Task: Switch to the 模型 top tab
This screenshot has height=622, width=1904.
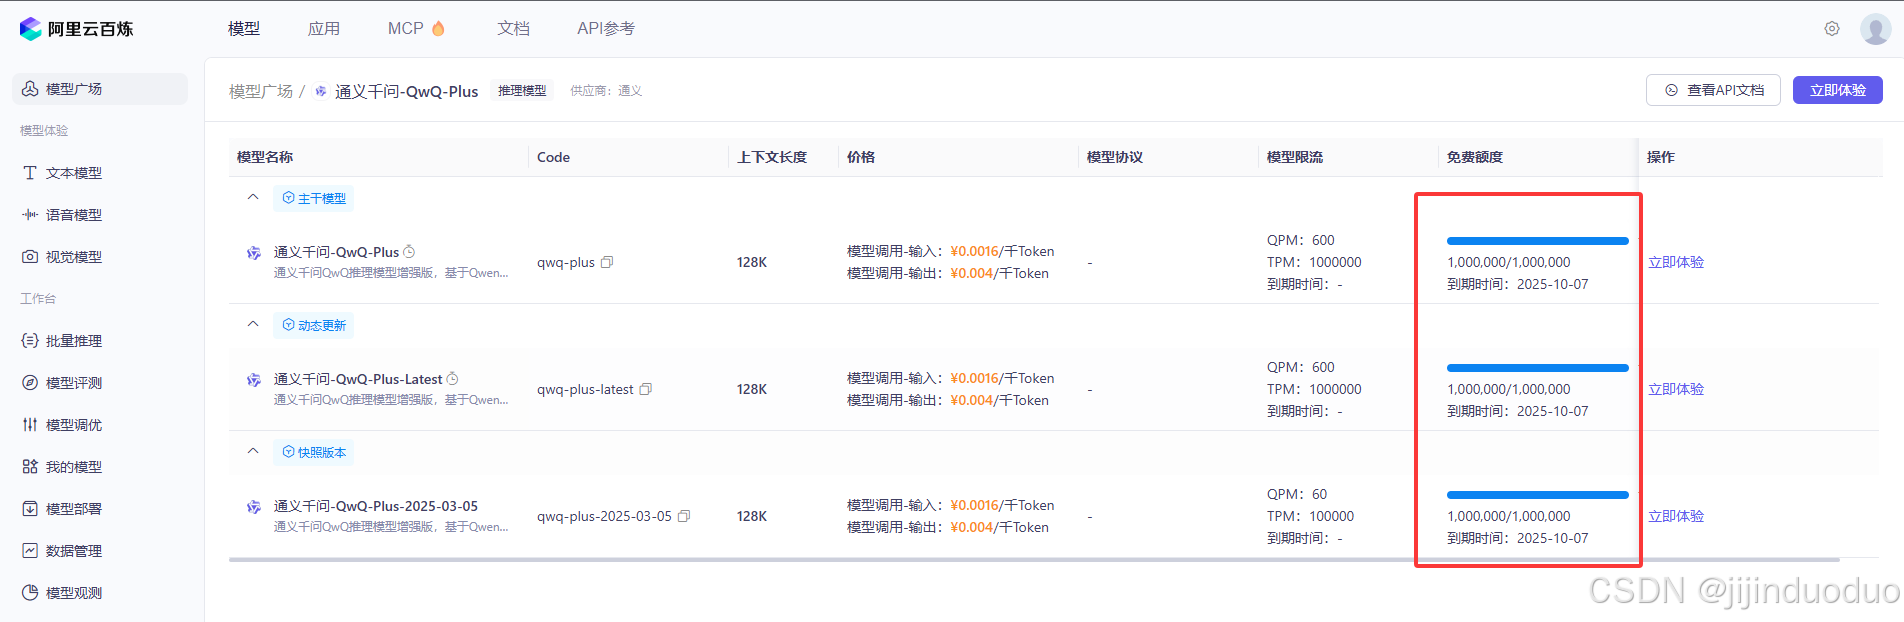Action: [244, 29]
